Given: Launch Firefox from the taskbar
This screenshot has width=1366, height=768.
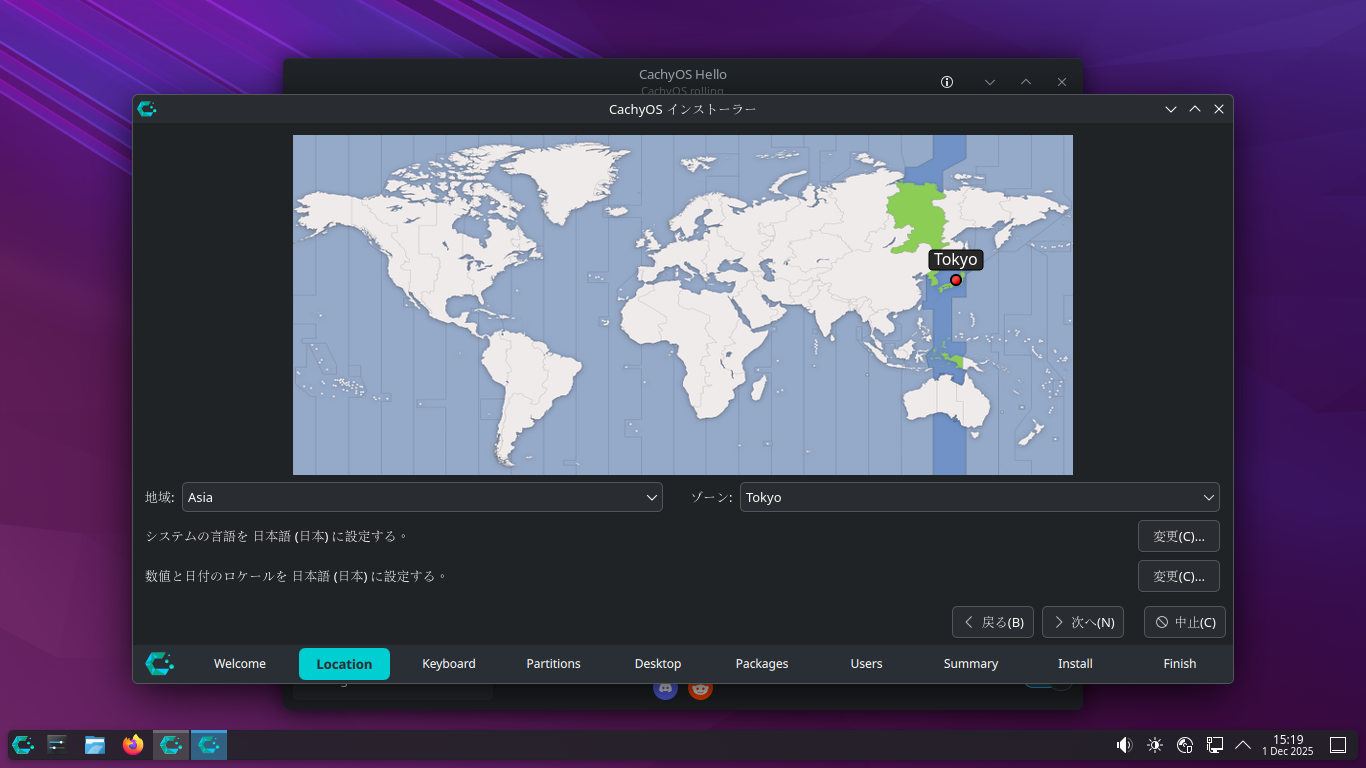Looking at the screenshot, I should pyautogui.click(x=133, y=744).
